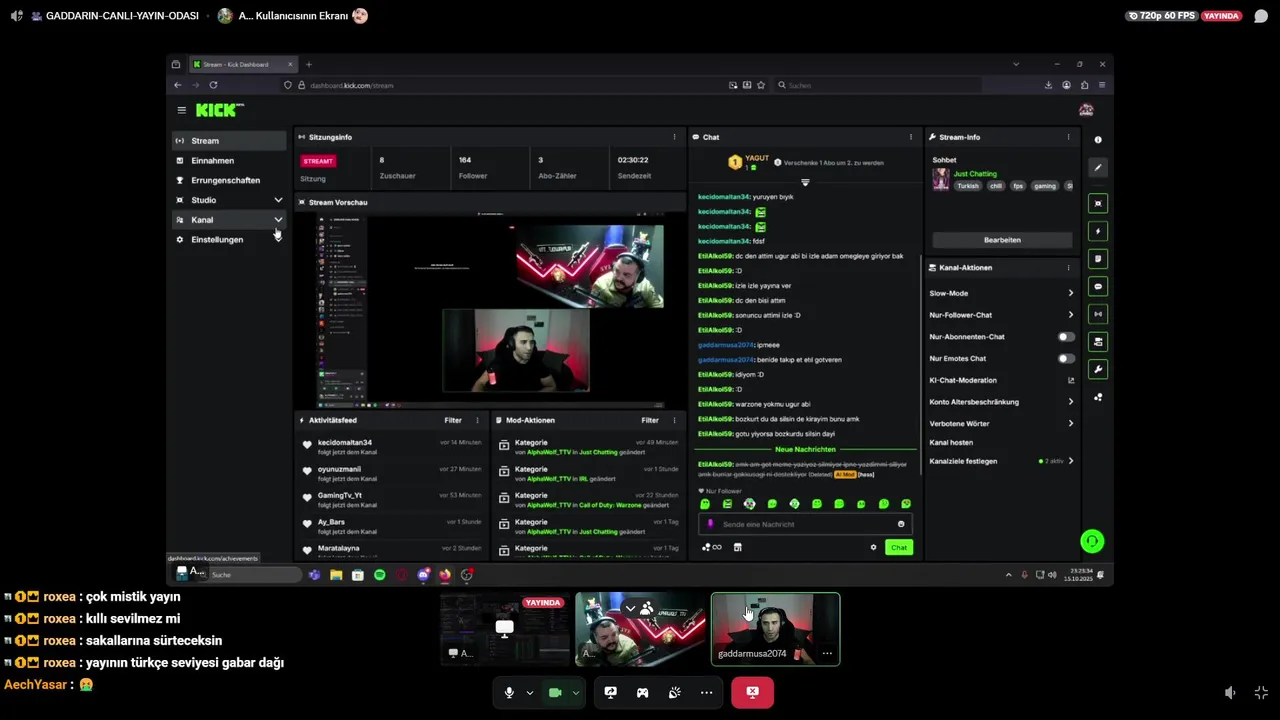1280x720 pixels.
Task: Click the Kanal hosten action
Action: [x=951, y=442]
